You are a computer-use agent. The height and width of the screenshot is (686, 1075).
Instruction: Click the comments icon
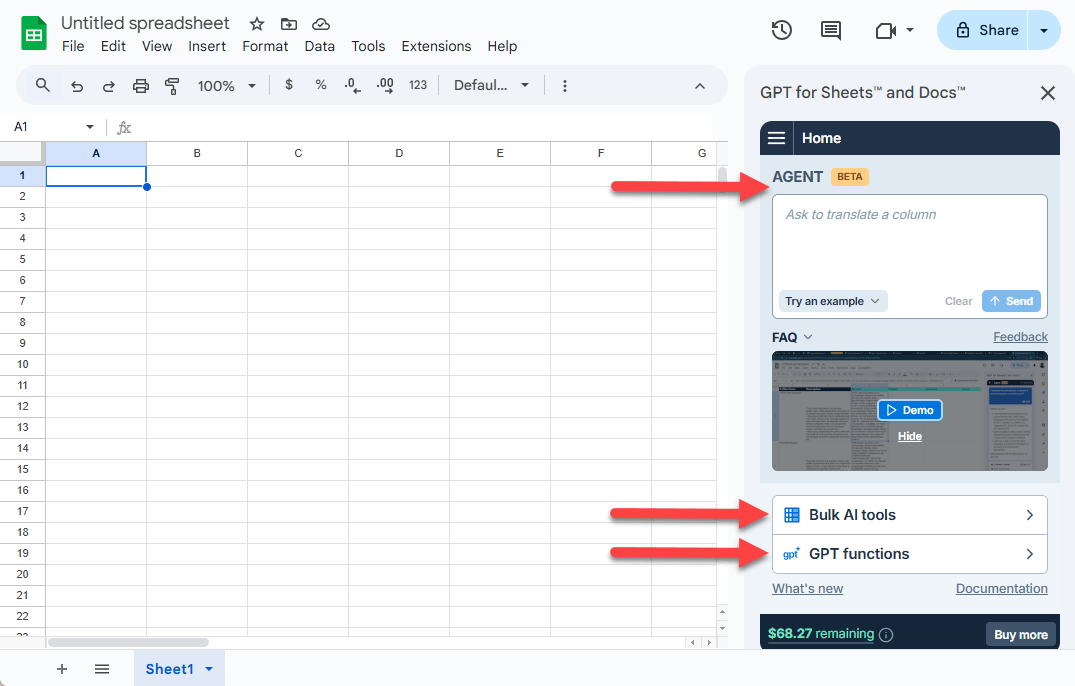click(x=830, y=30)
